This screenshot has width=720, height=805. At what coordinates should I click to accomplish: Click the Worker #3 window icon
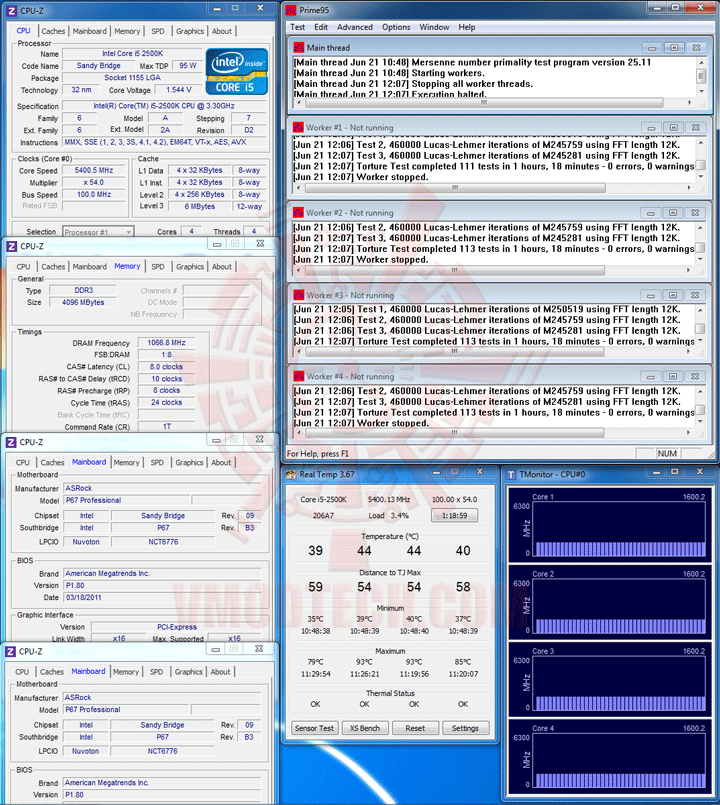click(x=298, y=295)
